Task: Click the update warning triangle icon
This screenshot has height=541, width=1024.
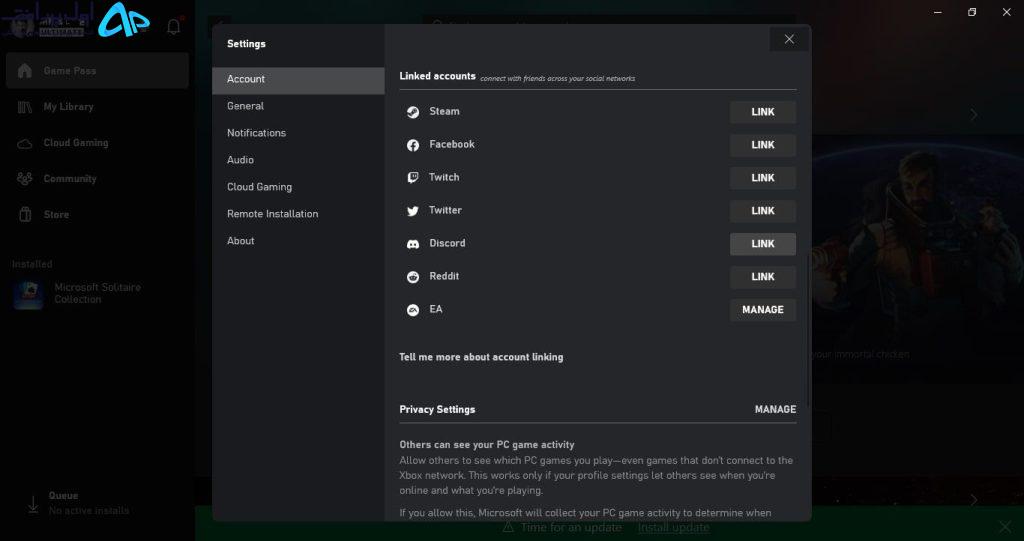Action: (509, 527)
